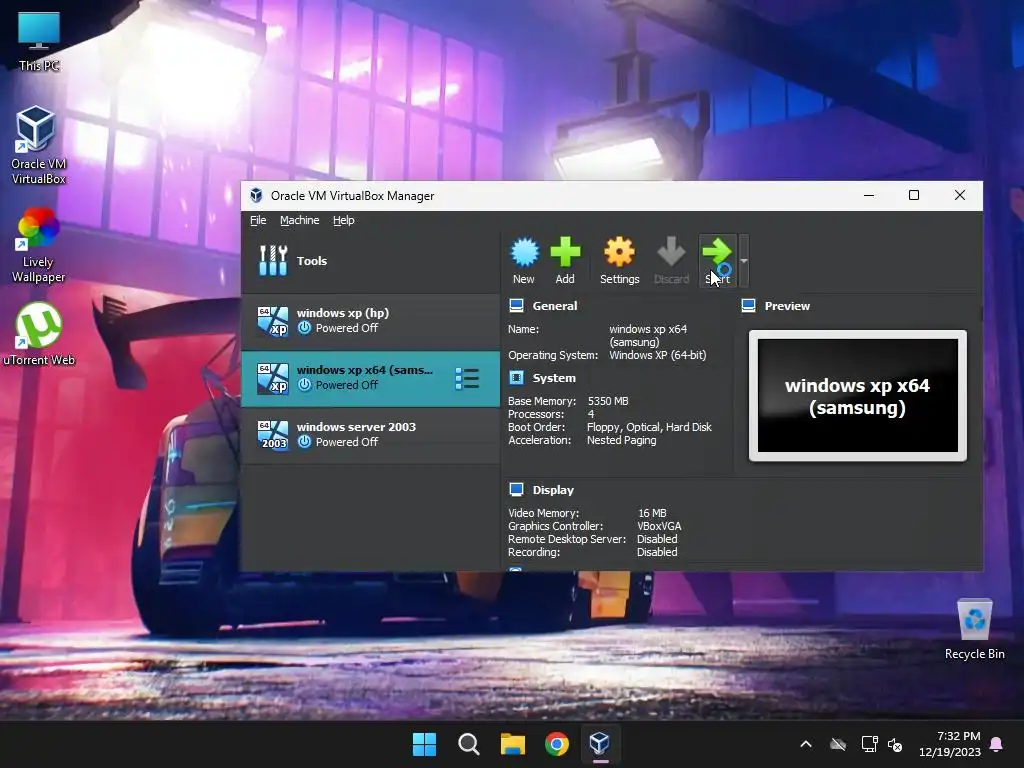1024x768 pixels.
Task: Click the network tray icon
Action: [x=869, y=744]
